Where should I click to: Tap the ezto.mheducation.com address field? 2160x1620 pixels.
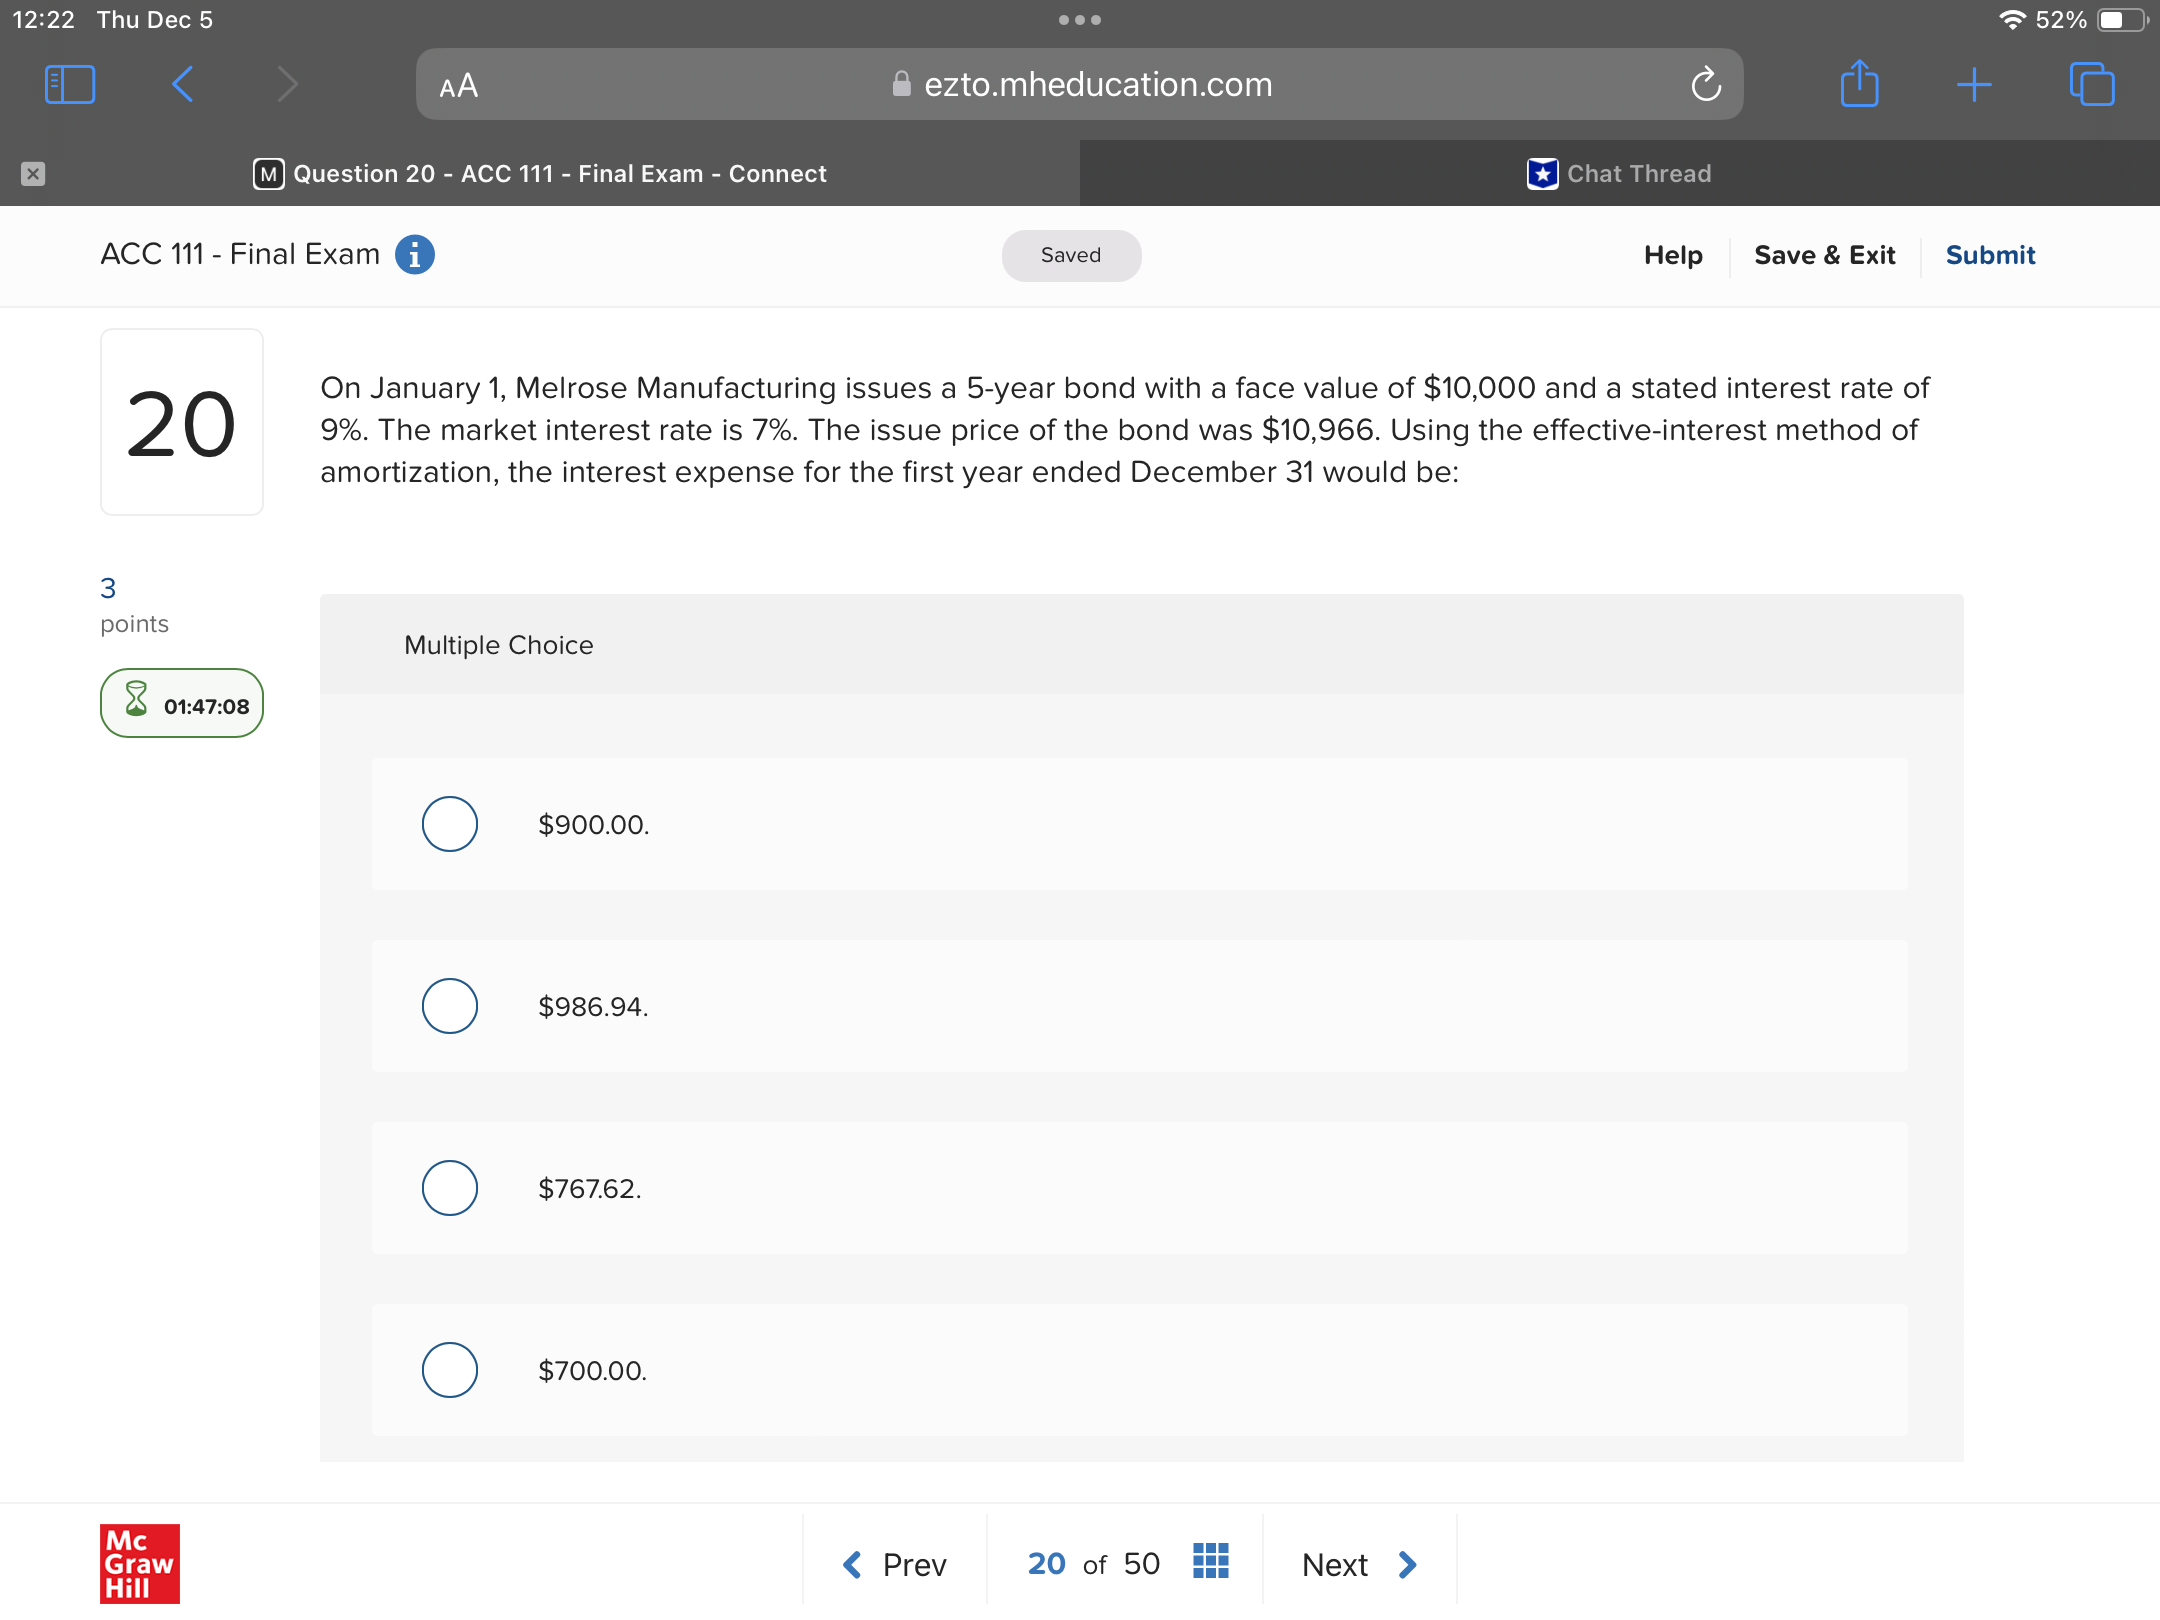pyautogui.click(x=1097, y=85)
